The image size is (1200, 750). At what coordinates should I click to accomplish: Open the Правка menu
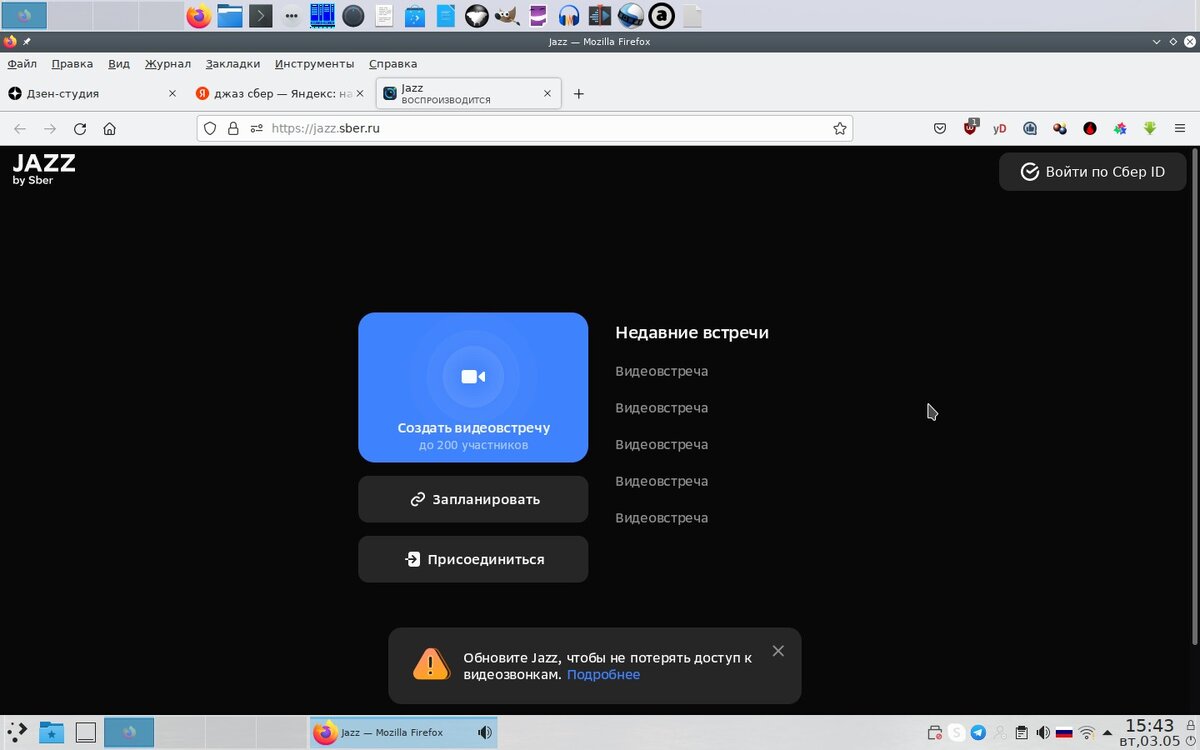(72, 63)
